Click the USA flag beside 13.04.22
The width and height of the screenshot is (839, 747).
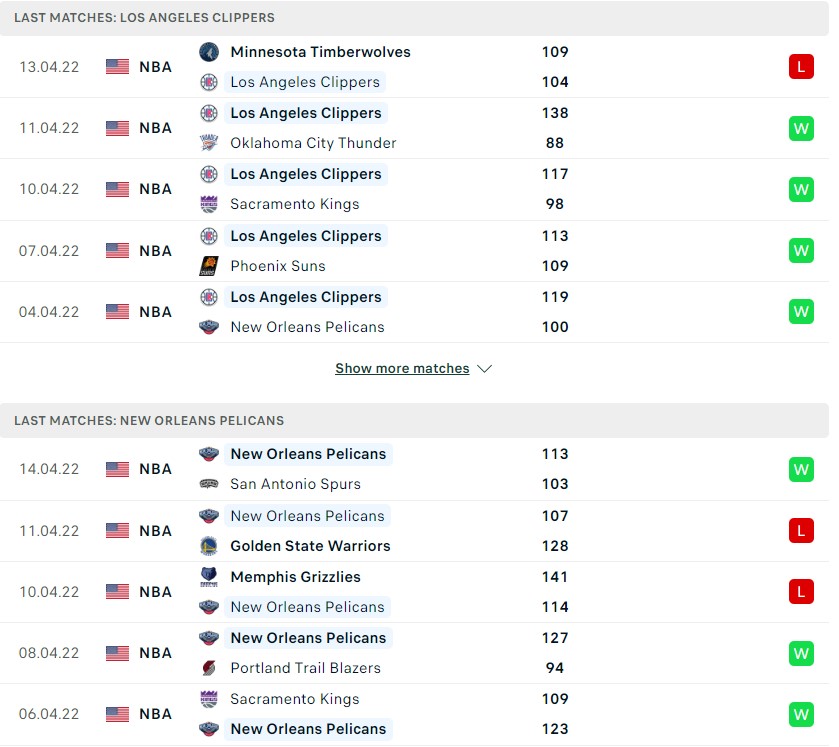pos(117,66)
